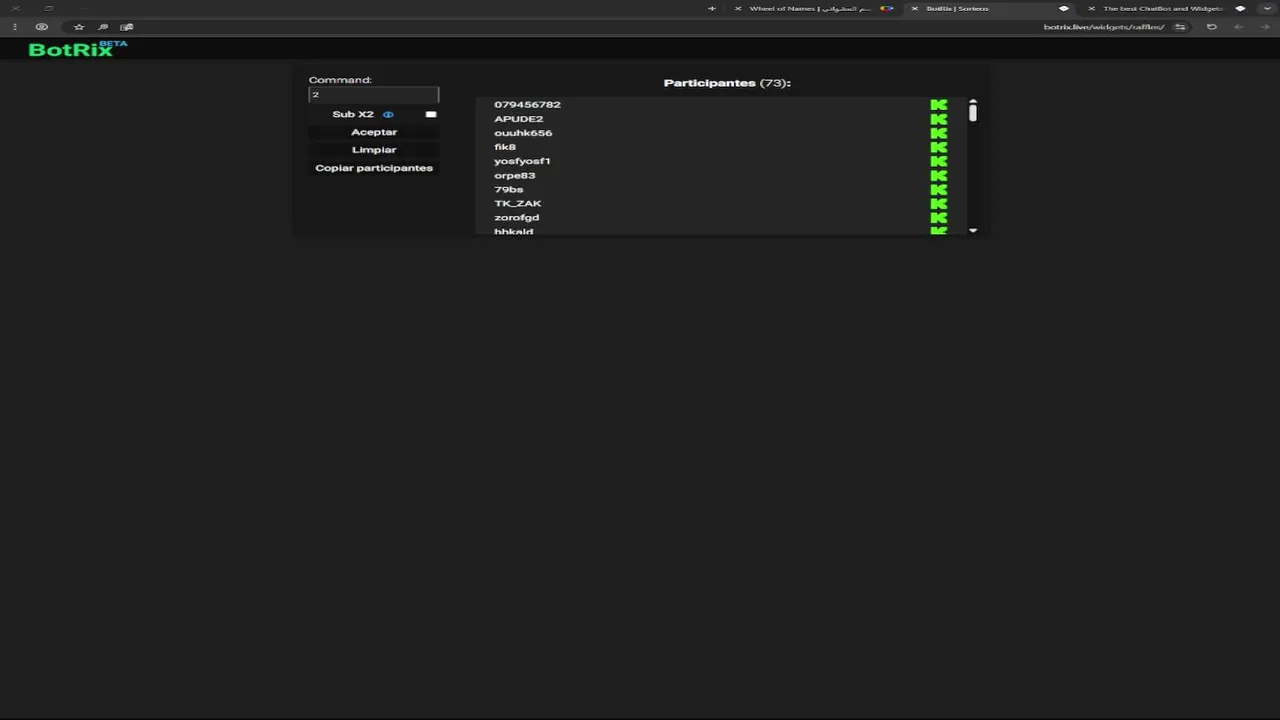
Task: Switch to the Wheel of Names tab
Action: [x=815, y=8]
